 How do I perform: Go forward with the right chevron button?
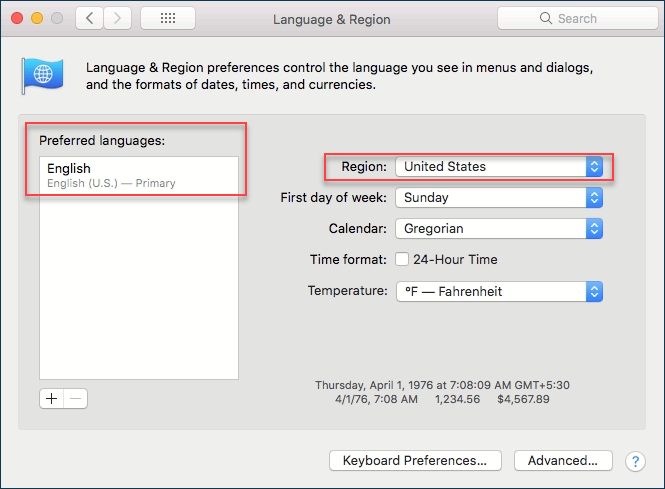tap(117, 18)
